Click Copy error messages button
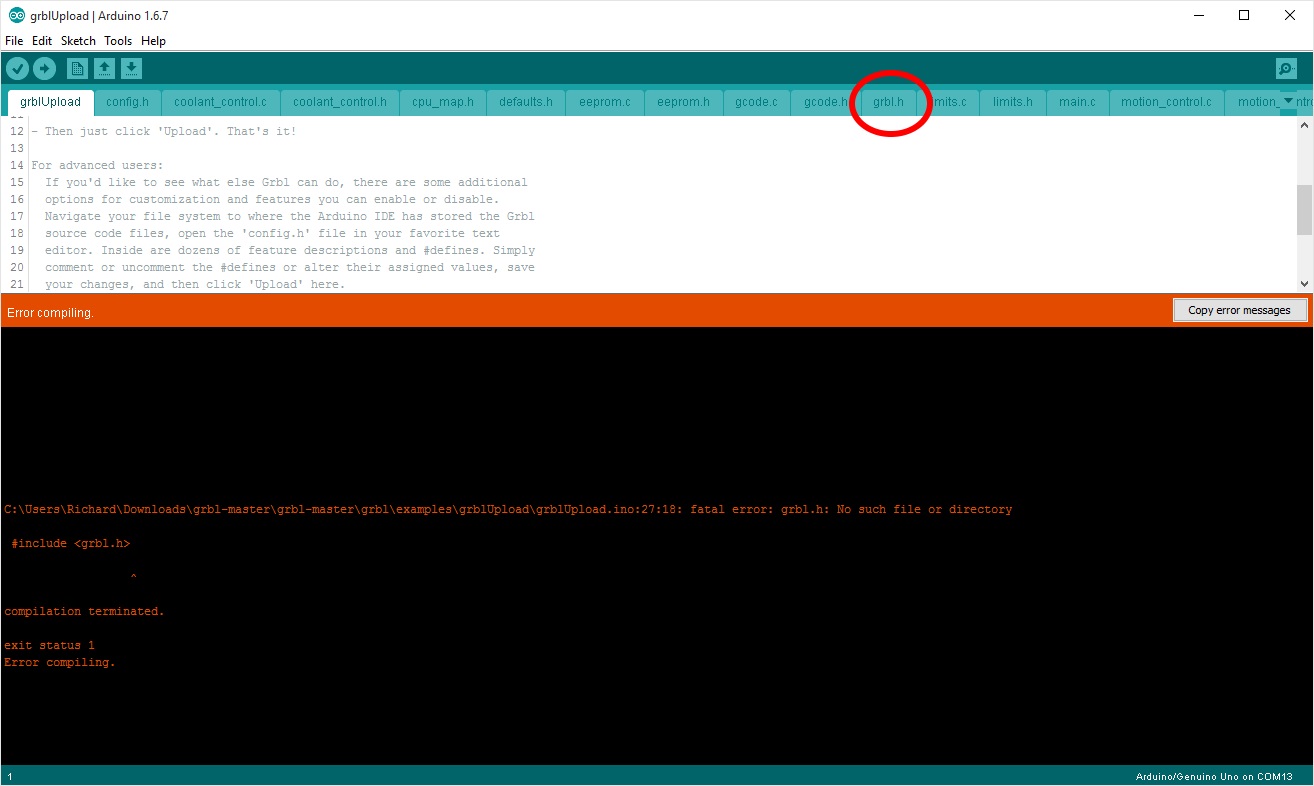Screen dimensions: 1314x786 click(x=1239, y=310)
